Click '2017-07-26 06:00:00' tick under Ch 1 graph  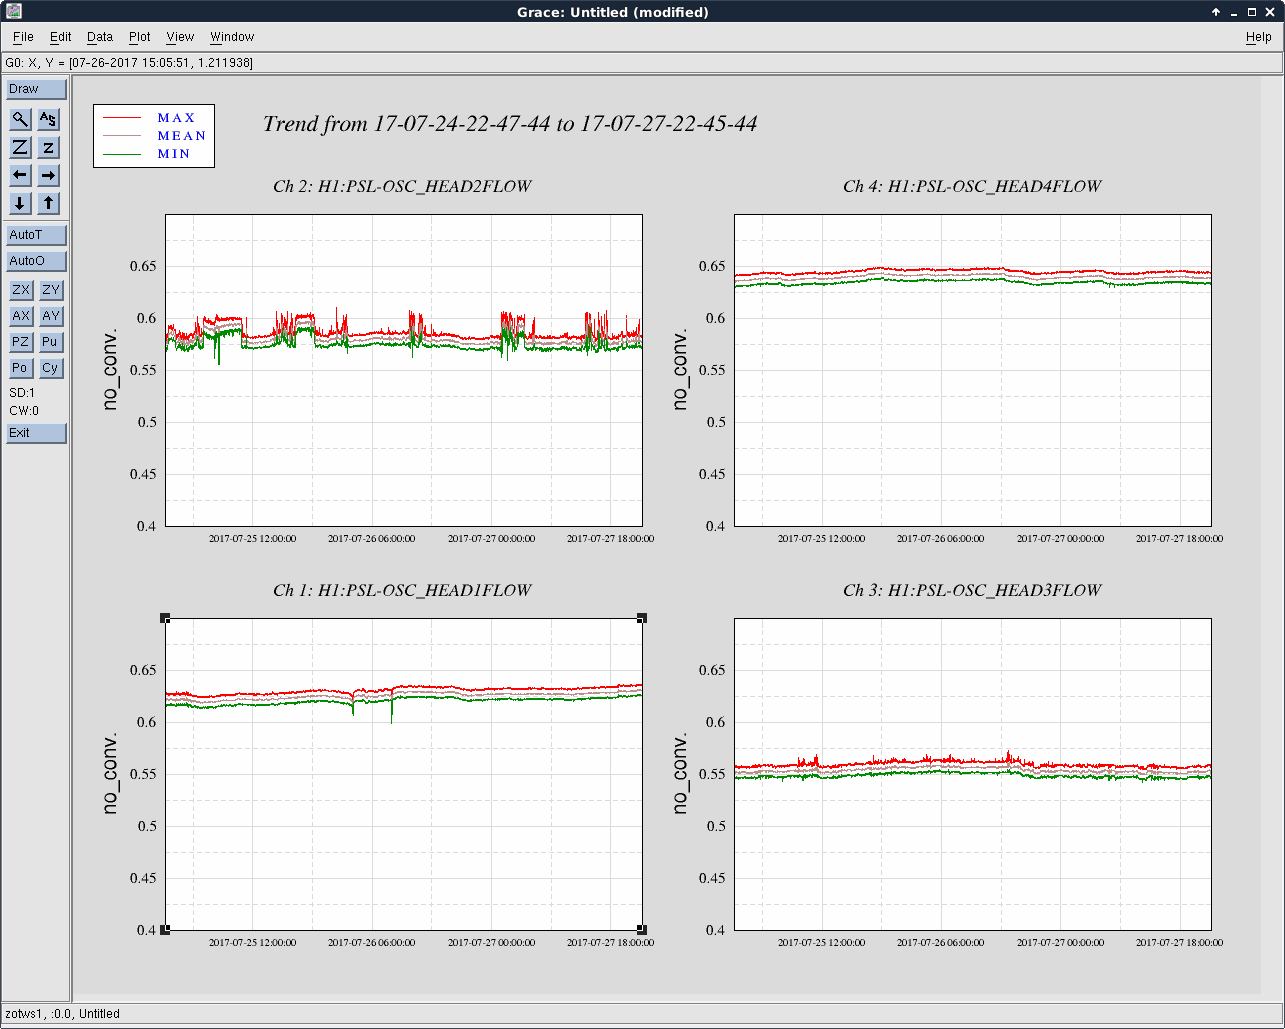click(x=371, y=942)
